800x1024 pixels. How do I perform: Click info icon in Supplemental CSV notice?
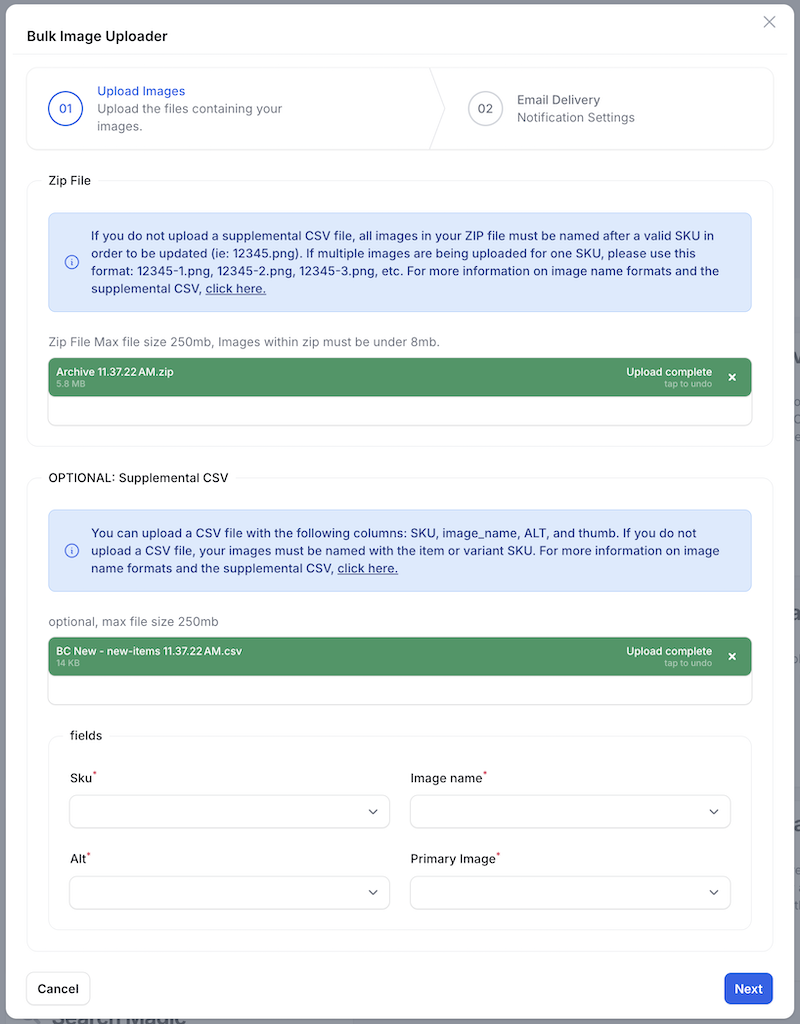(71, 551)
